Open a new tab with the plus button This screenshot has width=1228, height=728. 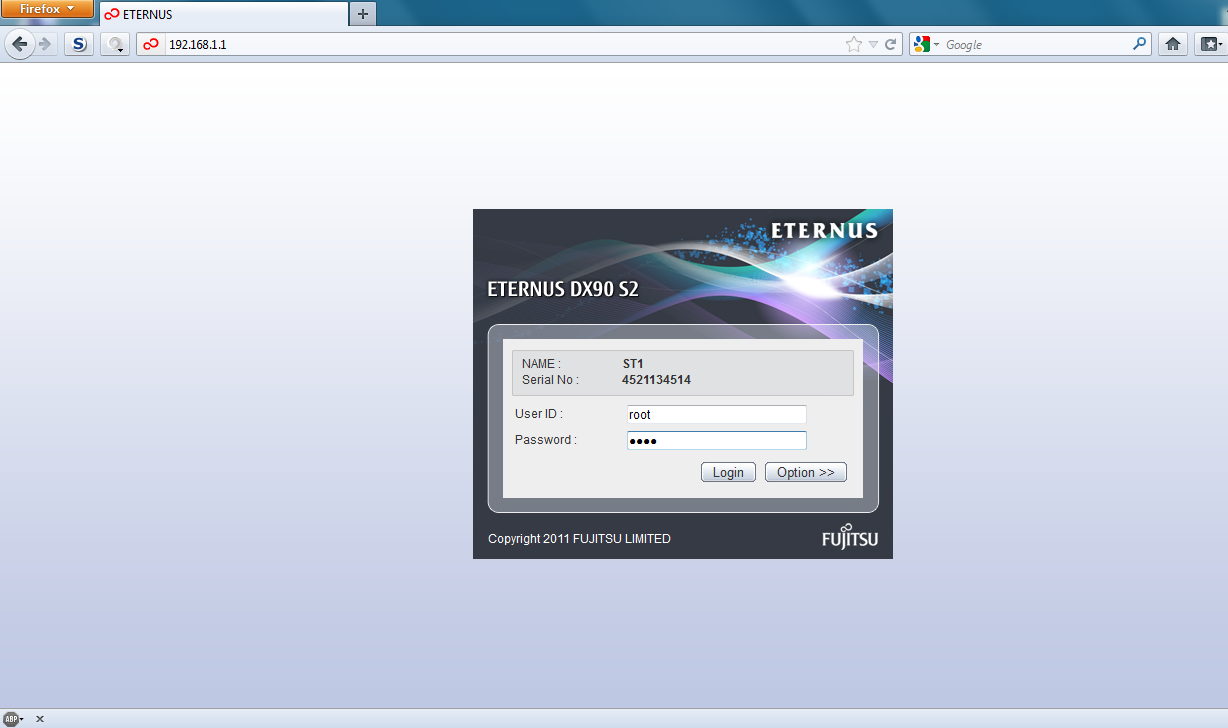click(363, 14)
